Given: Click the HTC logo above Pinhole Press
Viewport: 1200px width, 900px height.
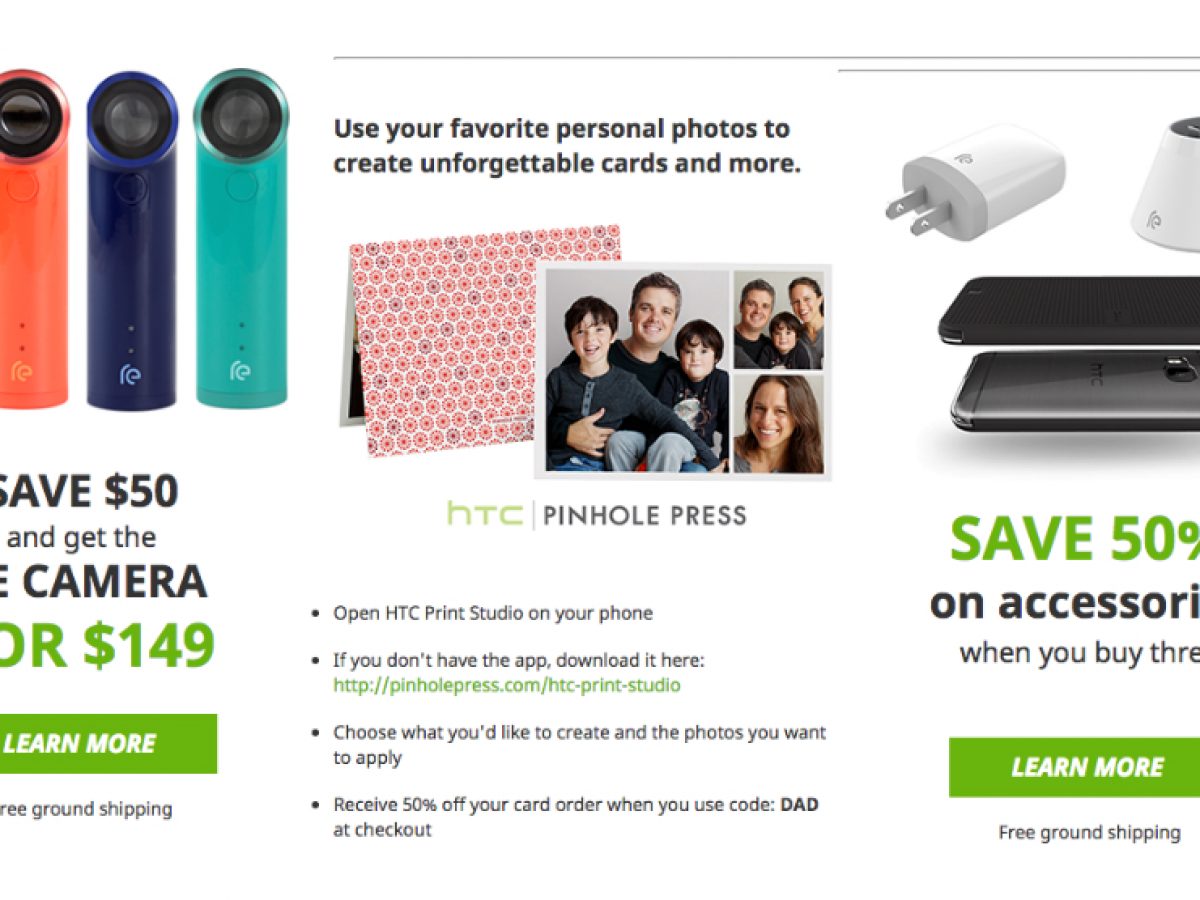Looking at the screenshot, I should coord(484,515).
